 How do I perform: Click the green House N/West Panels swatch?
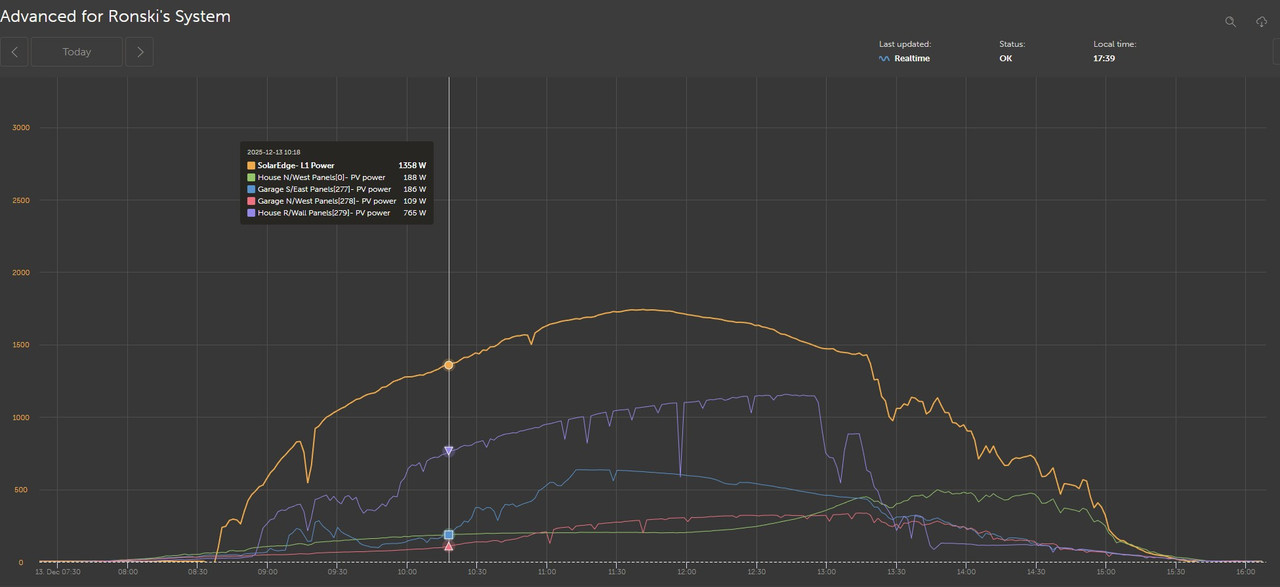click(x=251, y=177)
